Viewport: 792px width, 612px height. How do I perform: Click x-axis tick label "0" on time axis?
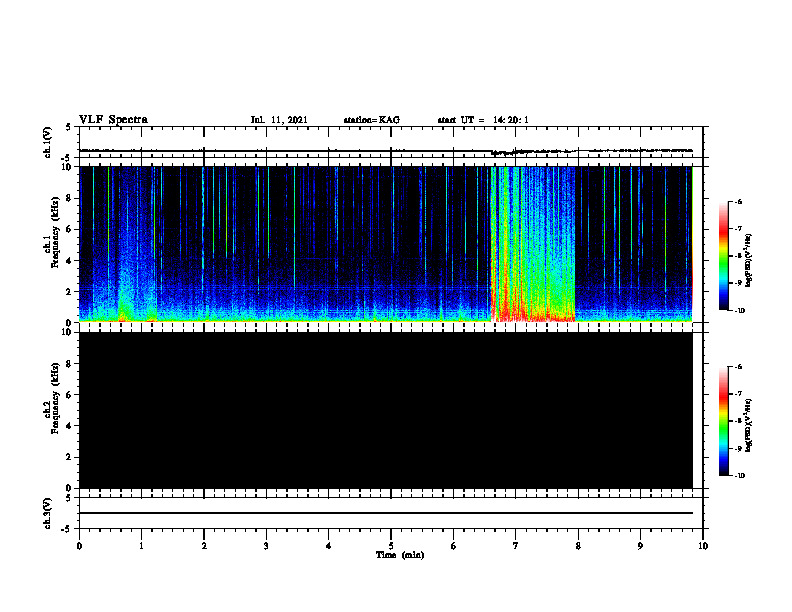tap(79, 546)
